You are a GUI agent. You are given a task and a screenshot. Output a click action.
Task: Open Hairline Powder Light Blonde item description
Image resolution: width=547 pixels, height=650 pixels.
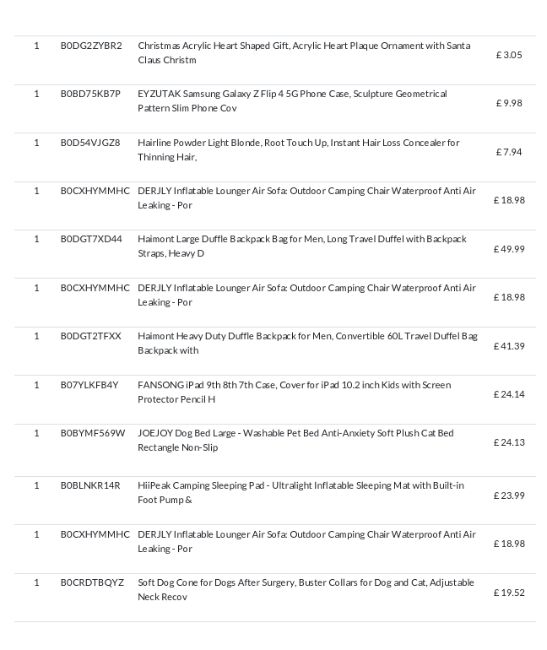tap(298, 150)
